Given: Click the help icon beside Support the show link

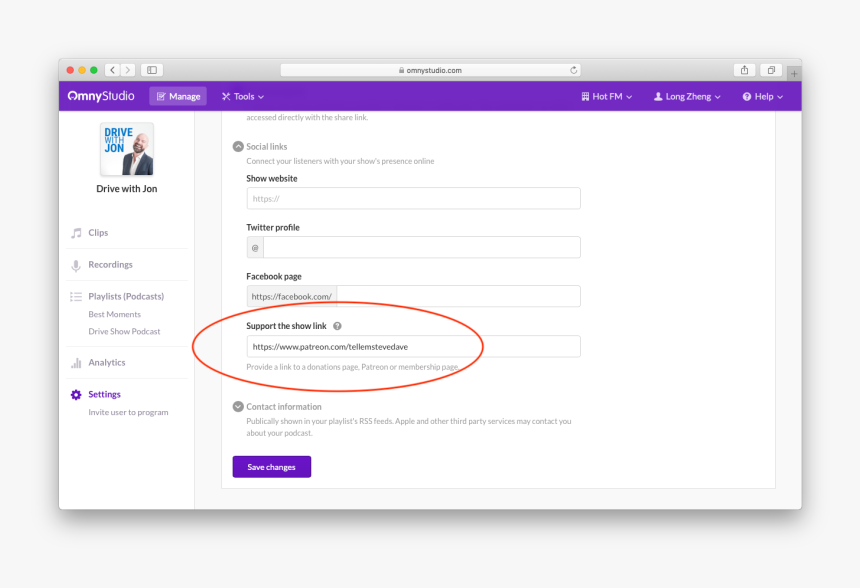Looking at the screenshot, I should [338, 326].
